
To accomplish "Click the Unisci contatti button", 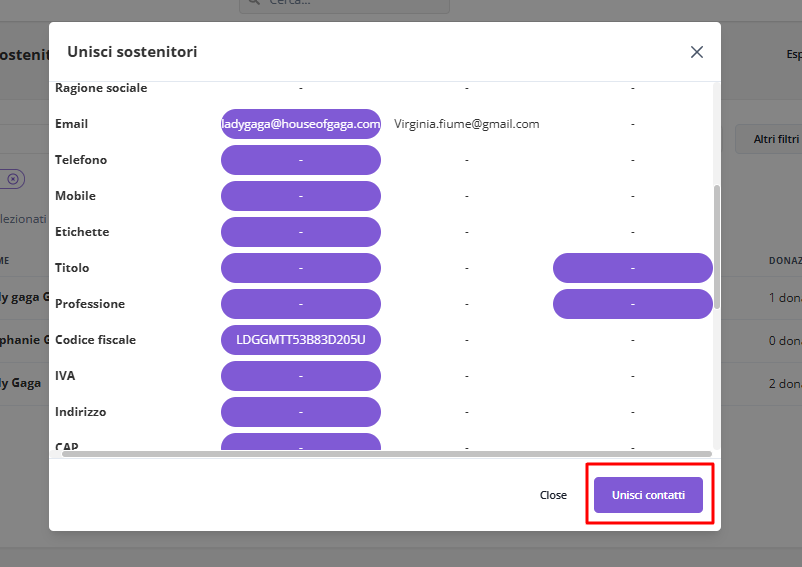I will point(648,495).
